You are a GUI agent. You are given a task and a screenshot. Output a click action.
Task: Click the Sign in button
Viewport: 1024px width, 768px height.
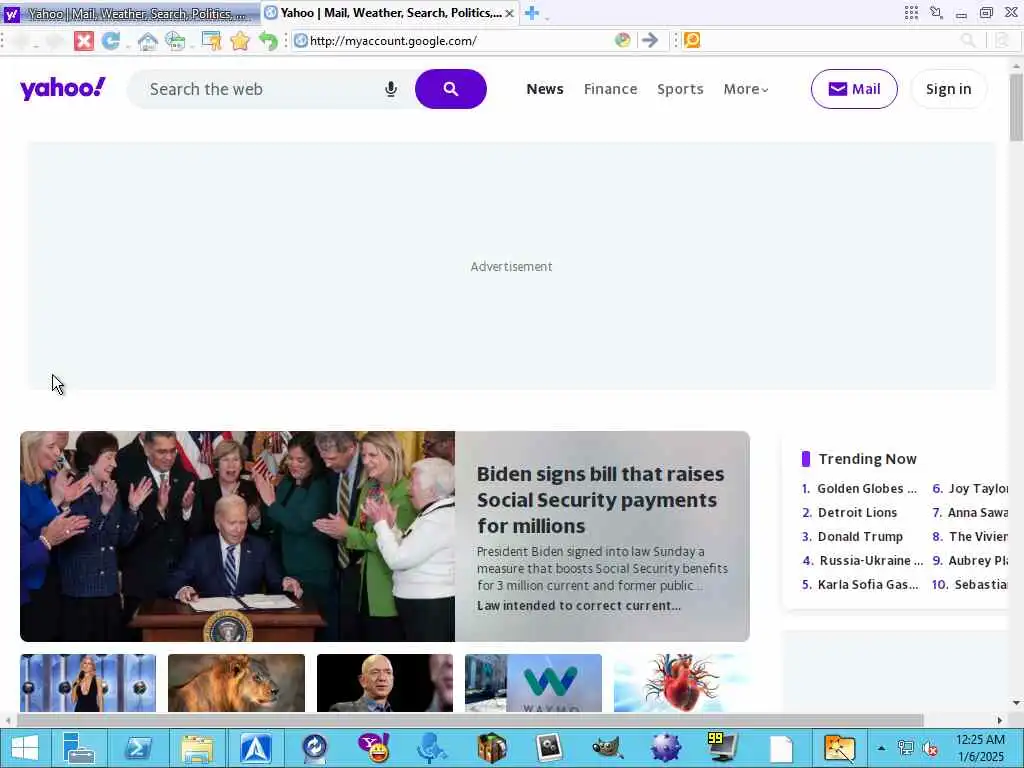[948, 89]
